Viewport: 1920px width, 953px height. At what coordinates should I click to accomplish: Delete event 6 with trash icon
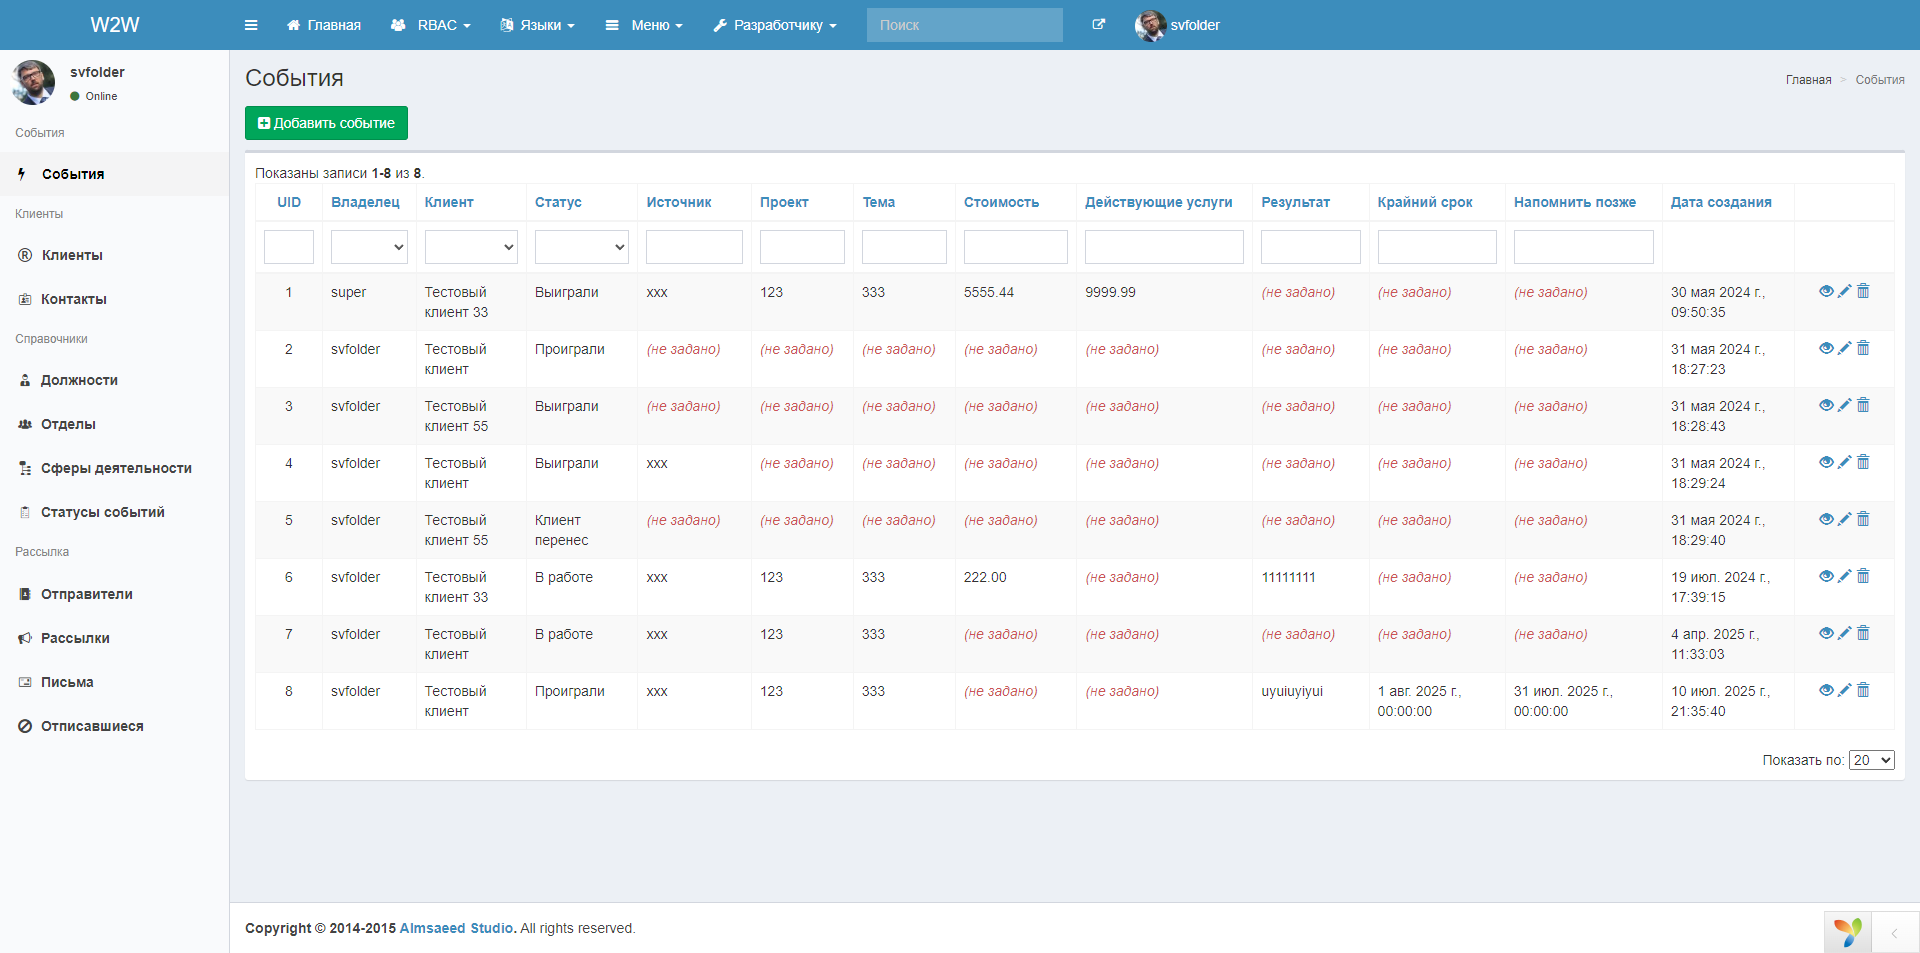1863,576
